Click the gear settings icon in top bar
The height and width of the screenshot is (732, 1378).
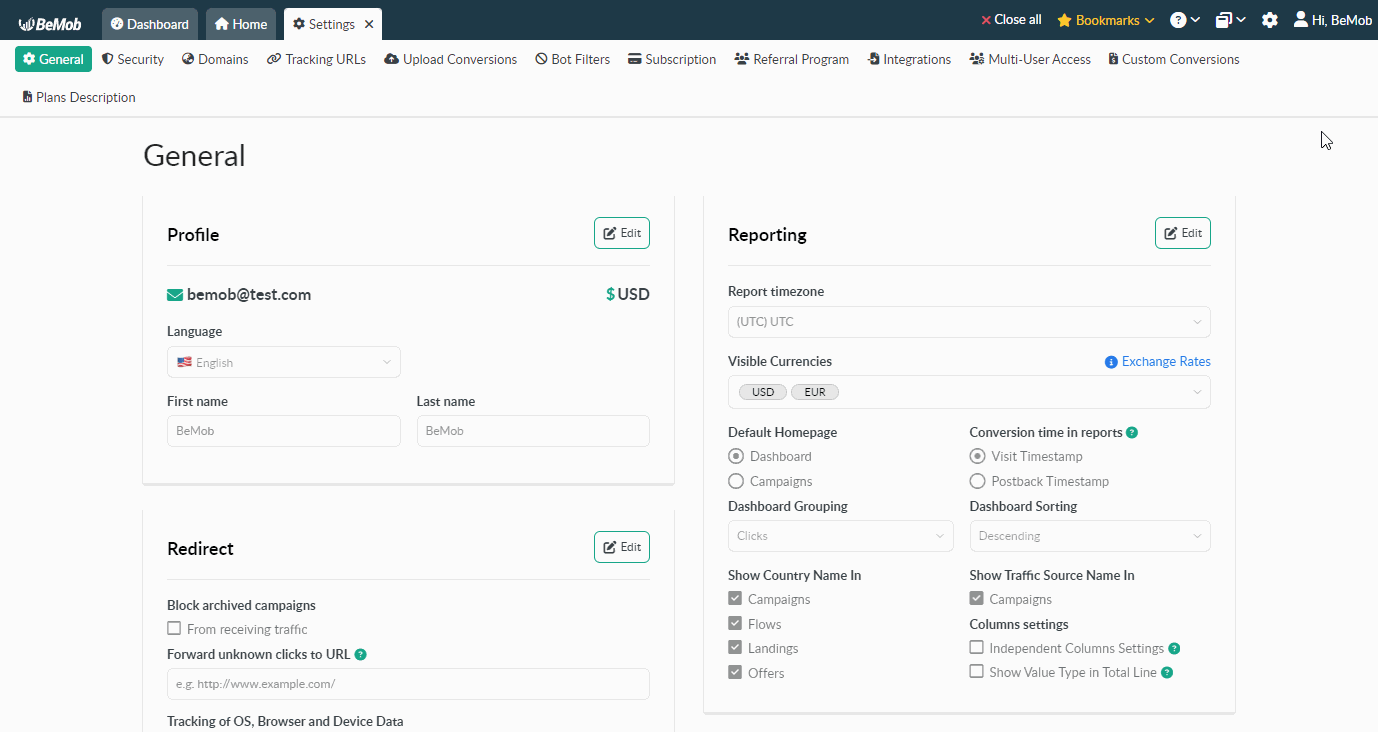(1270, 20)
